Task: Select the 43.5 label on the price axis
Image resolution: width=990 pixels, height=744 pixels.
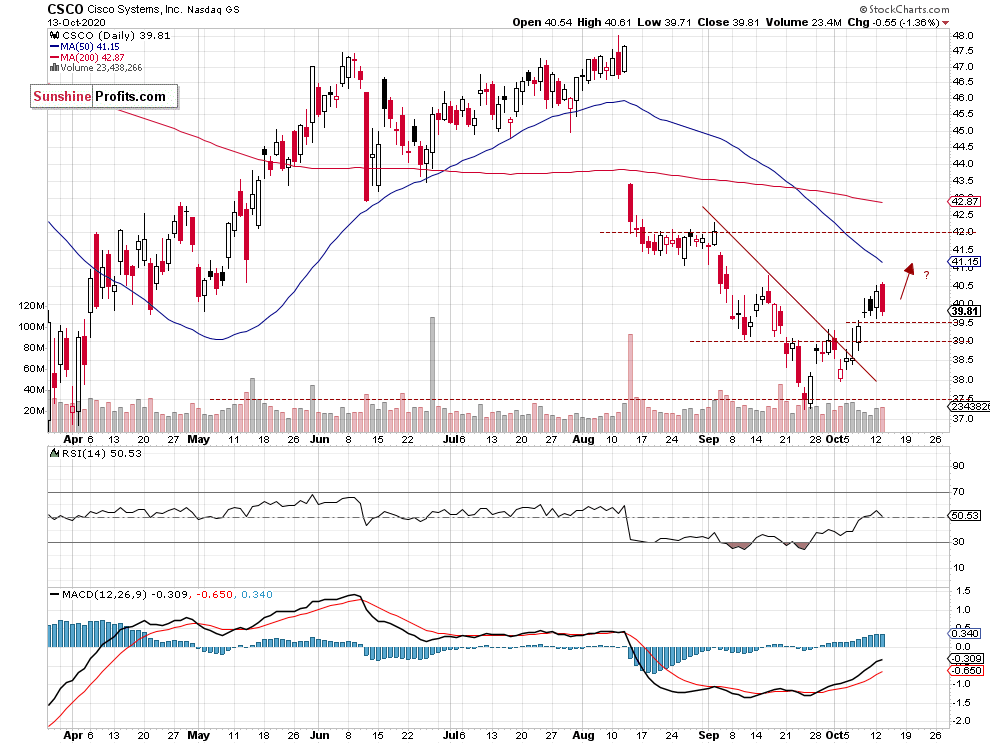Action: (963, 181)
